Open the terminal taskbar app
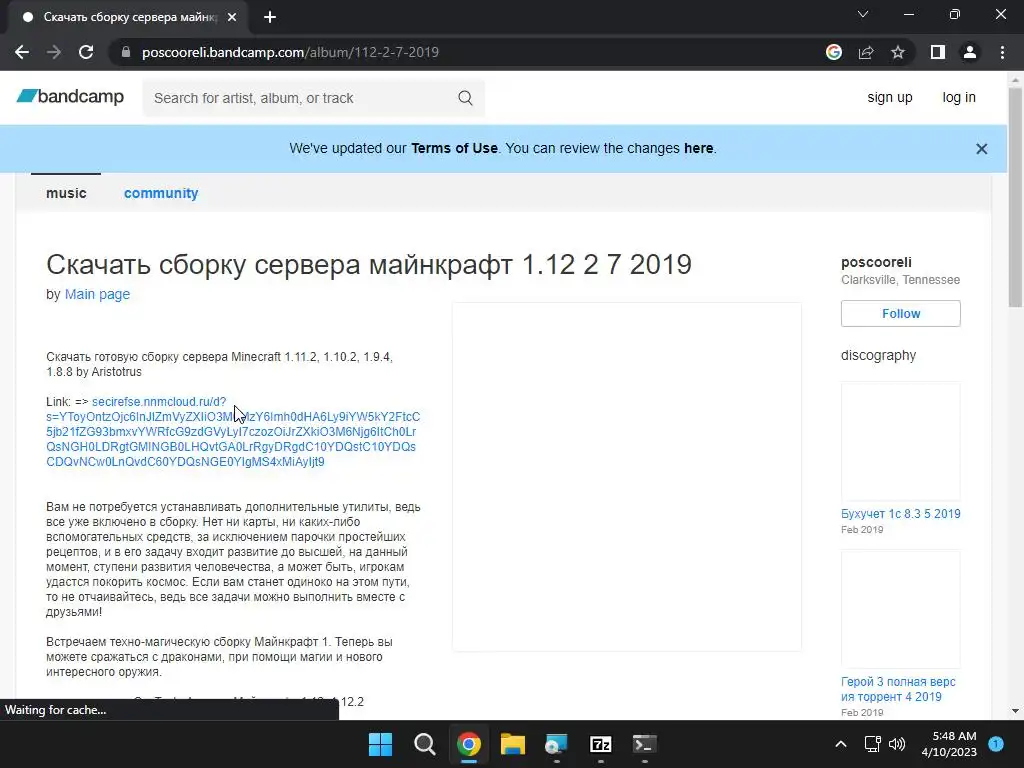This screenshot has height=768, width=1024. (x=645, y=744)
